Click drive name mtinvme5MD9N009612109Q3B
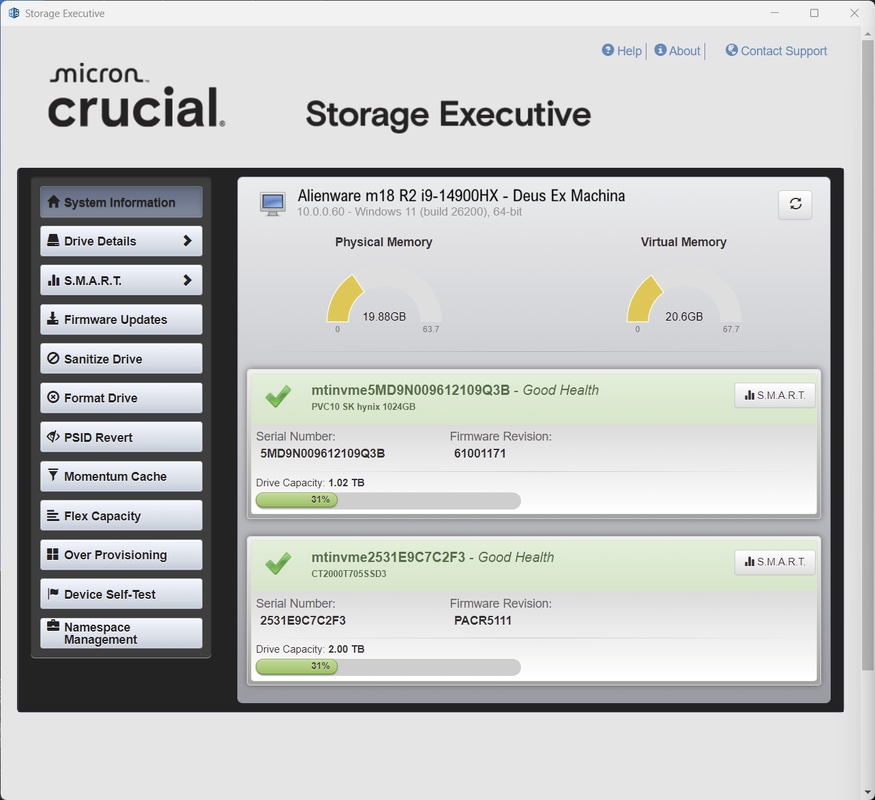Viewport: 875px width, 800px height. pyautogui.click(x=410, y=390)
